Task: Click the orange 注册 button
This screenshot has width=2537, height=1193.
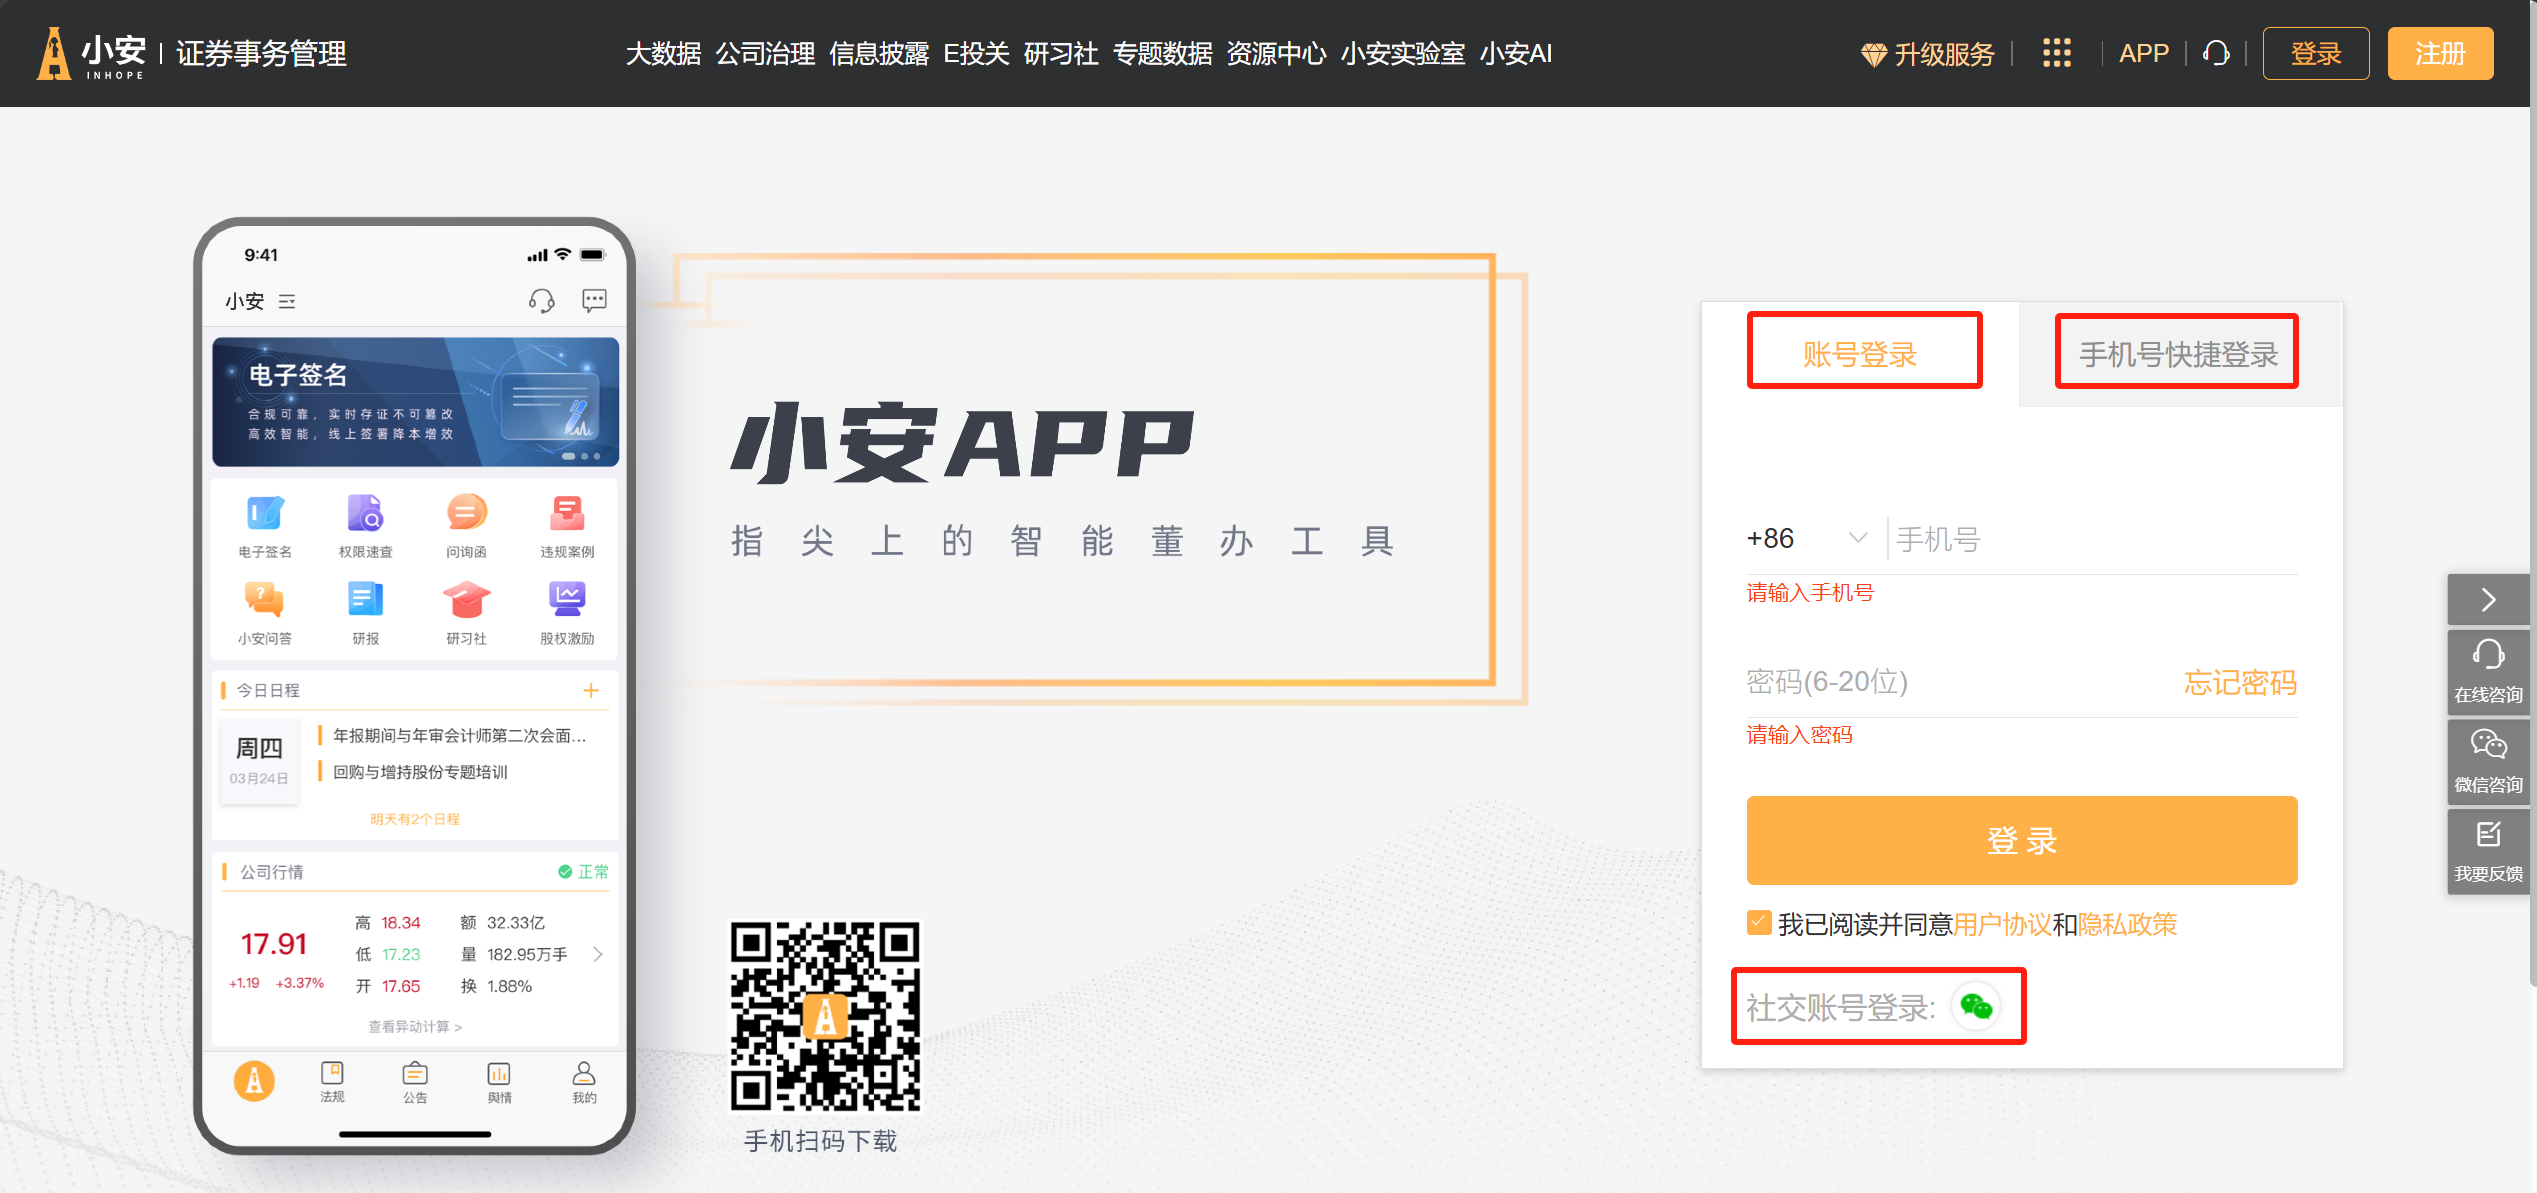Action: coord(2440,53)
